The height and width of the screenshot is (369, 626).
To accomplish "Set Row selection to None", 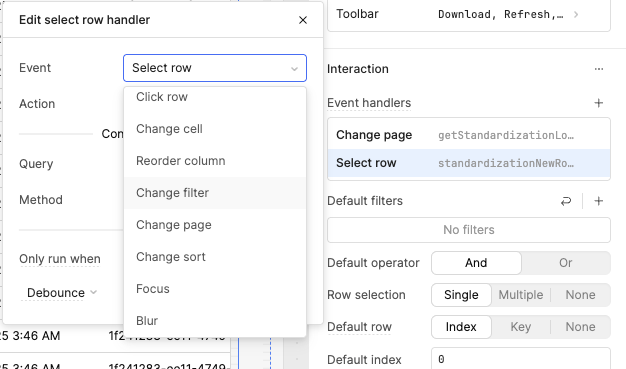I will coord(580,295).
